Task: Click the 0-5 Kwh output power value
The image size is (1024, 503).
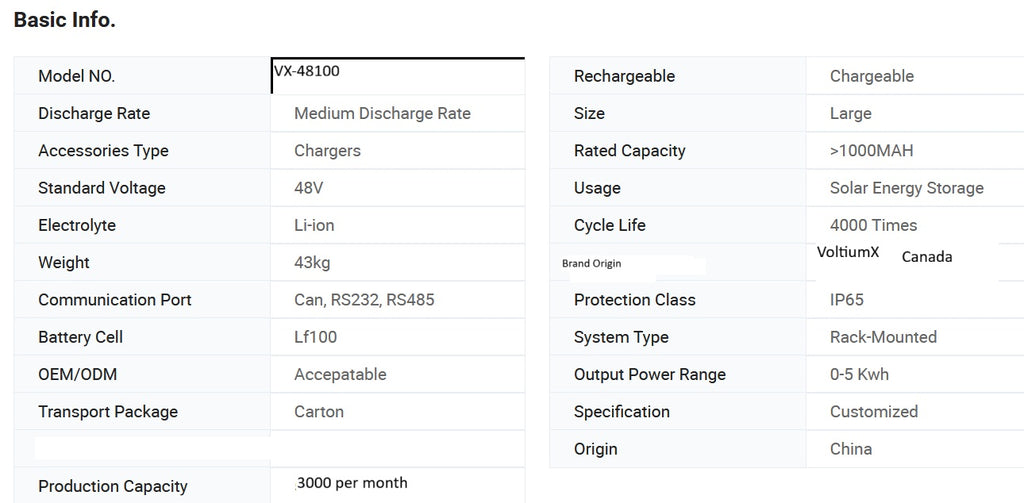Action: pos(859,374)
